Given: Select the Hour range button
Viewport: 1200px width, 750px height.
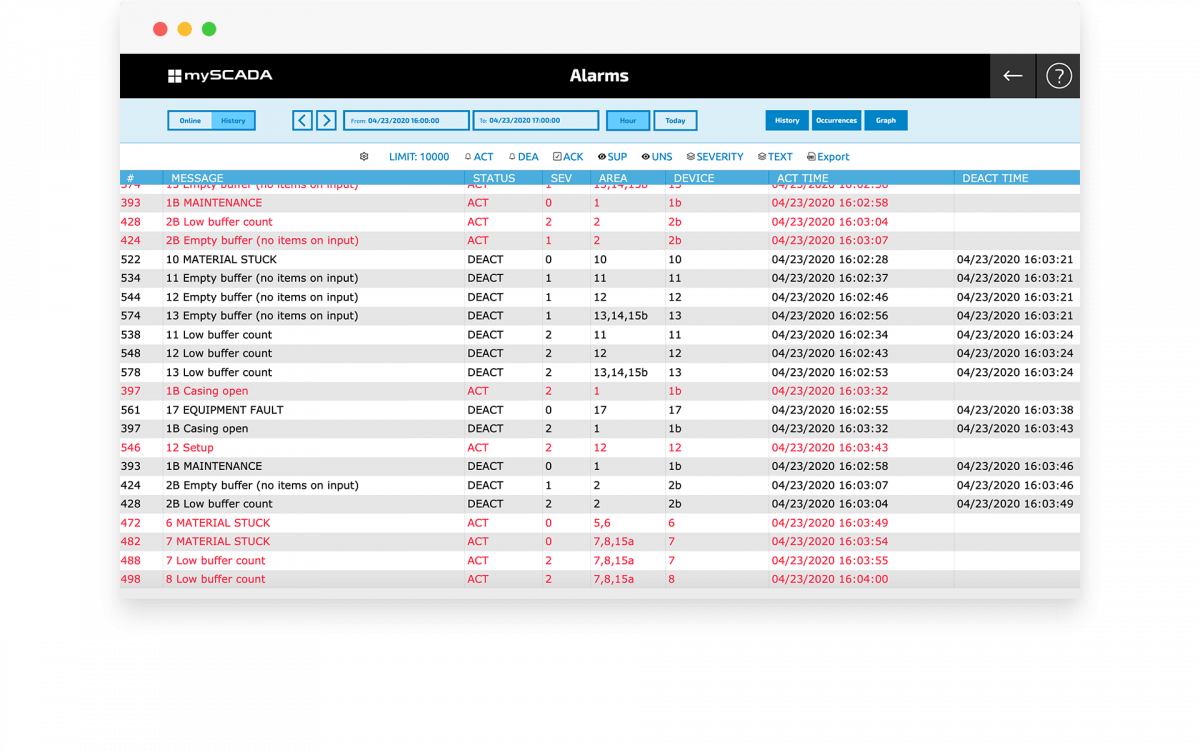Looking at the screenshot, I should (628, 121).
